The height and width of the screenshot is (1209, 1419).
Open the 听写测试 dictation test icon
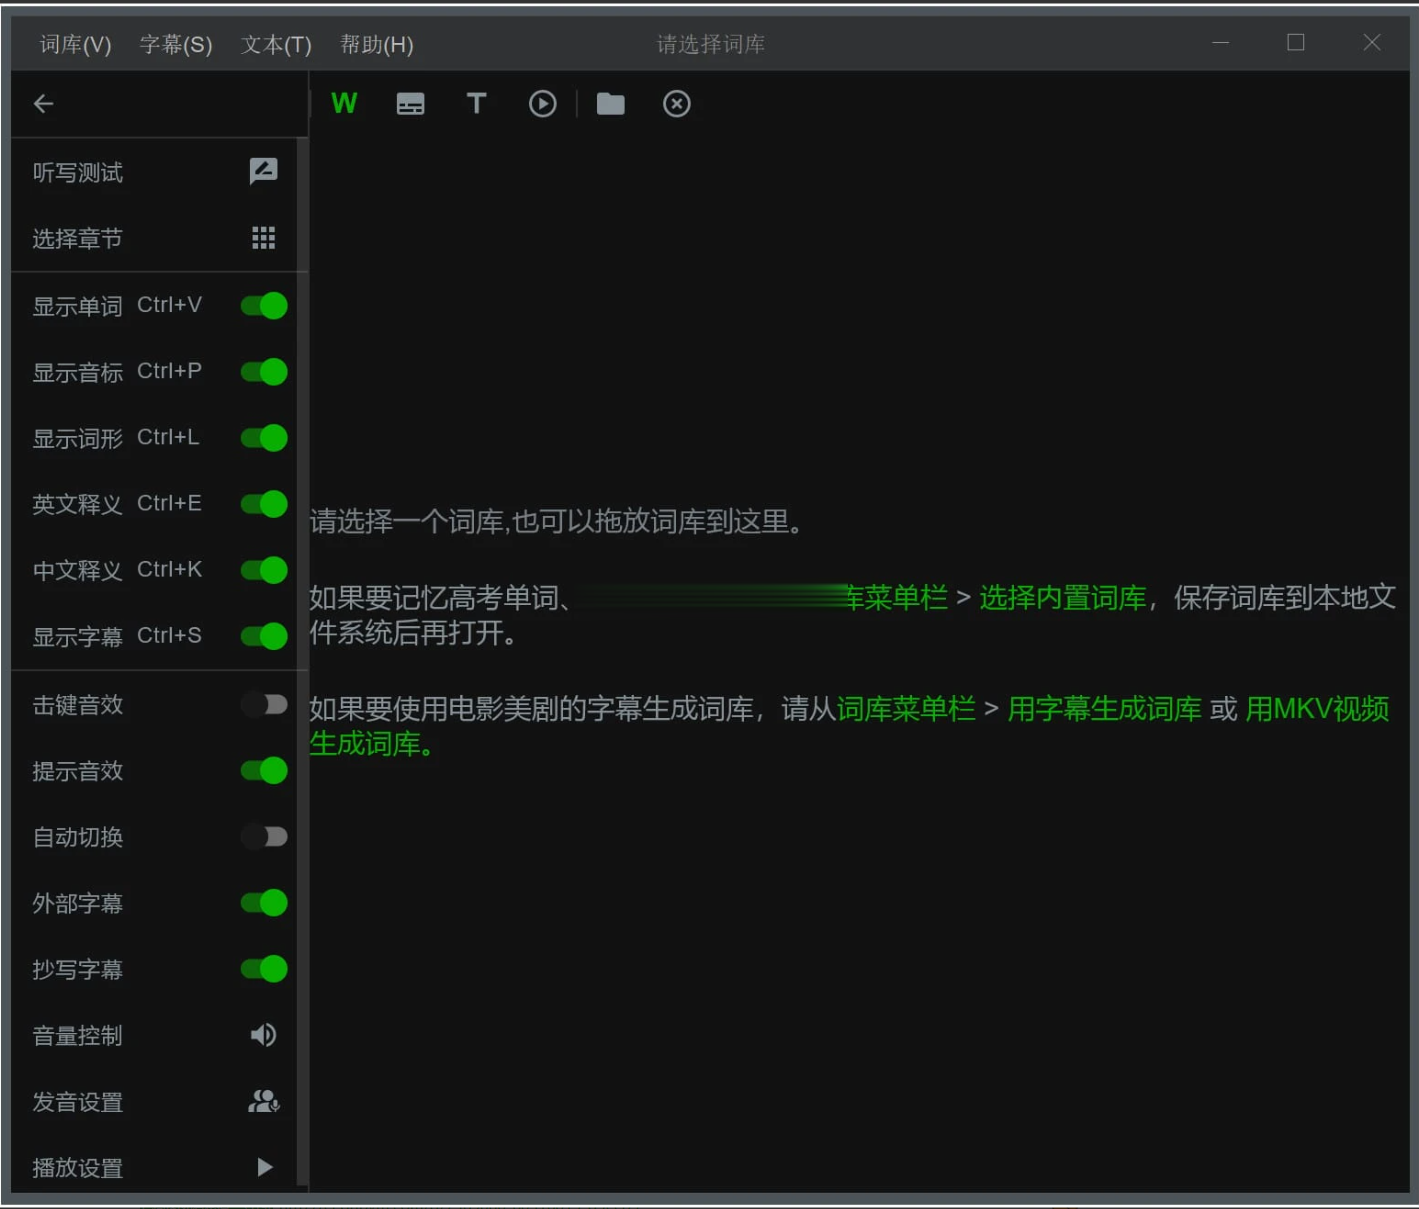pyautogui.click(x=263, y=172)
